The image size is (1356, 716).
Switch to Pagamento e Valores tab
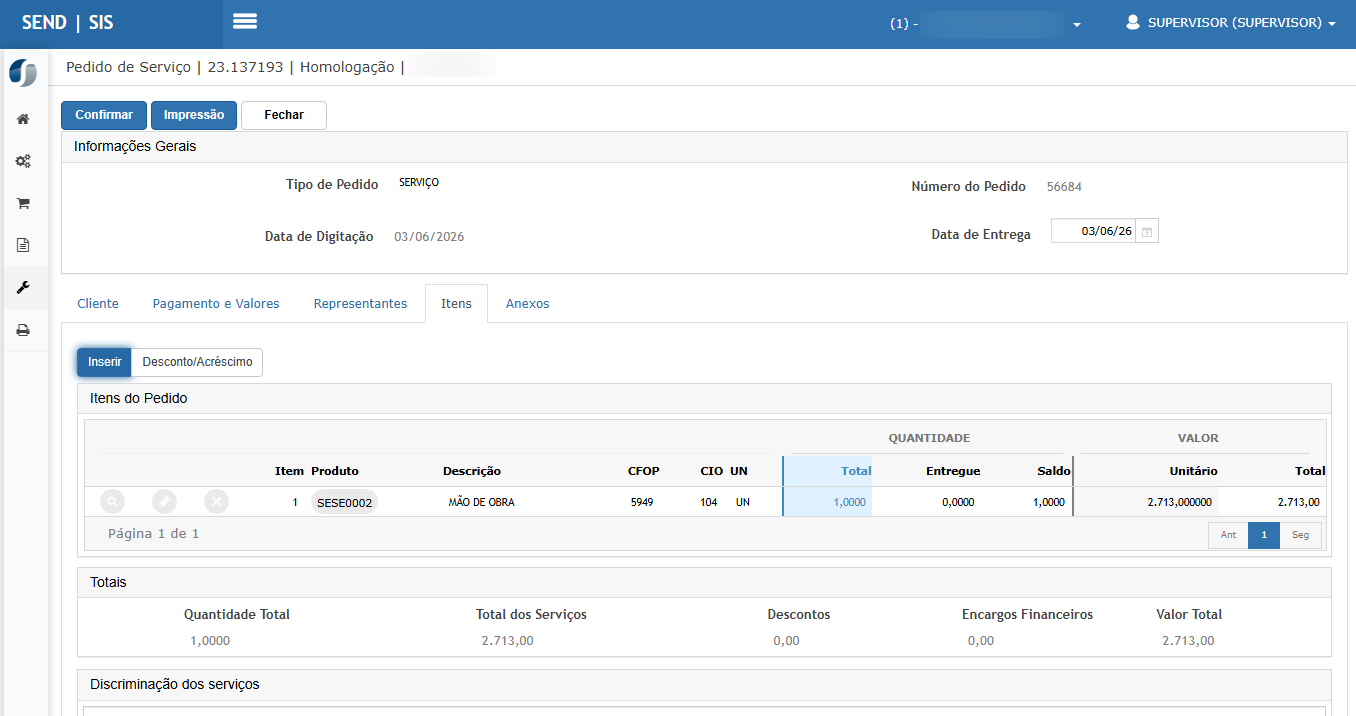[x=216, y=303]
